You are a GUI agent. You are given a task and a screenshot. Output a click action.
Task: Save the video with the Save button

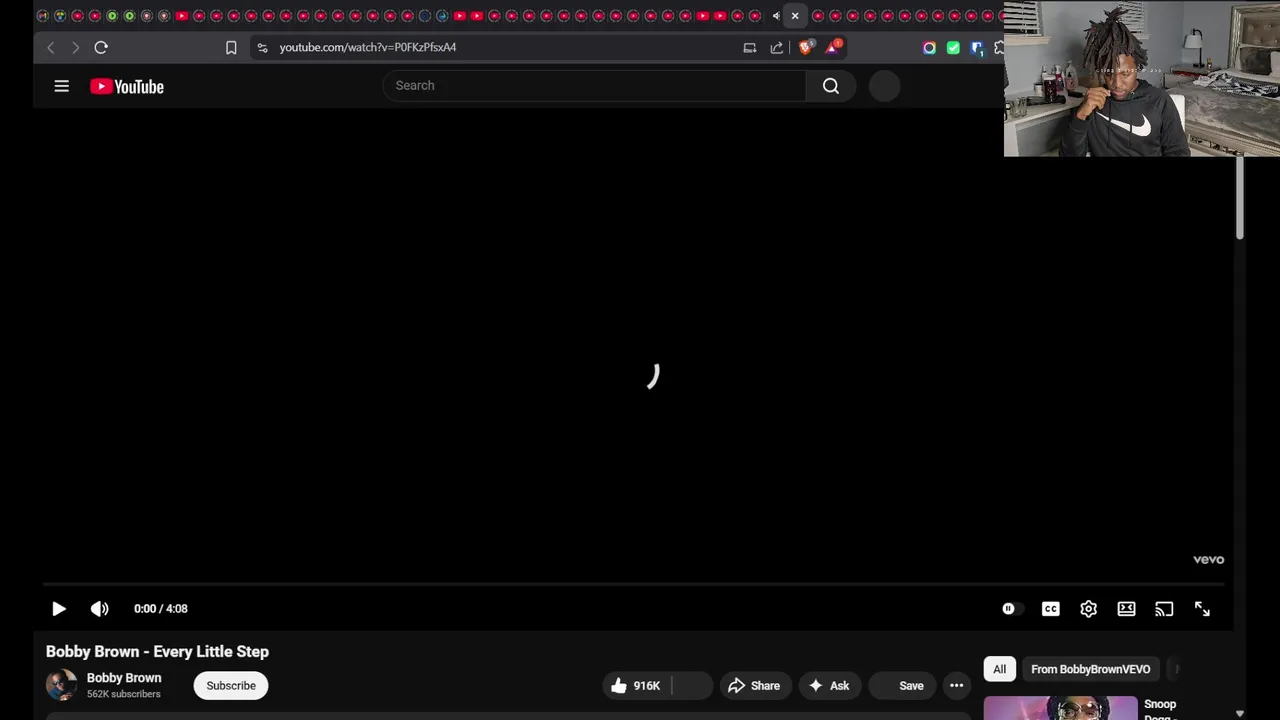click(902, 686)
